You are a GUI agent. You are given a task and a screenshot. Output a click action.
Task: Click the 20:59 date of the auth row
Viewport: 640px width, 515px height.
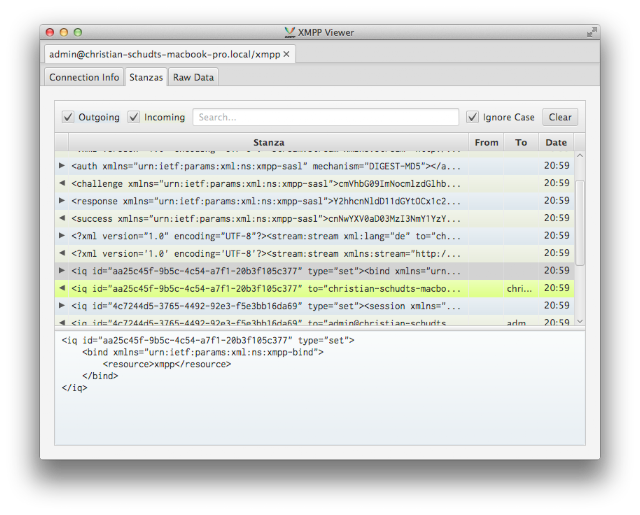click(556, 166)
